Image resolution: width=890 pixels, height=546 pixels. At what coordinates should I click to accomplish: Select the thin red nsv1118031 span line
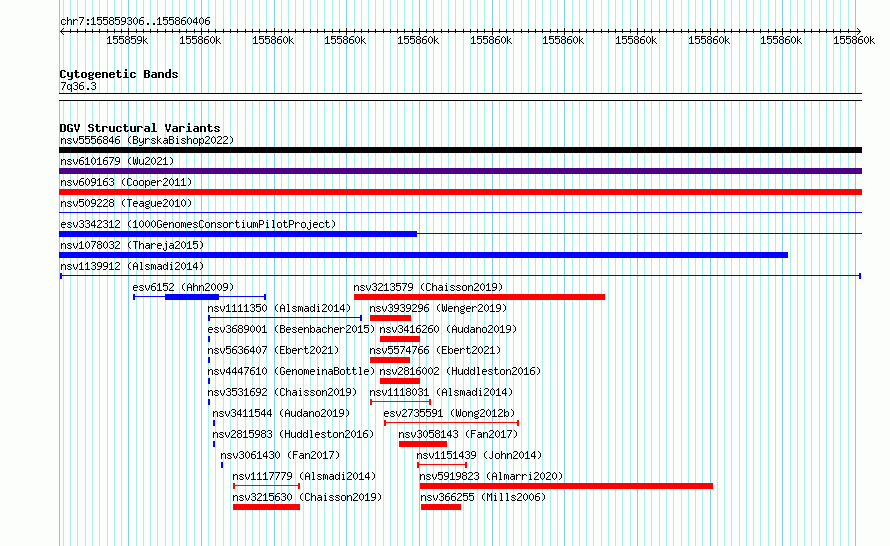point(400,402)
